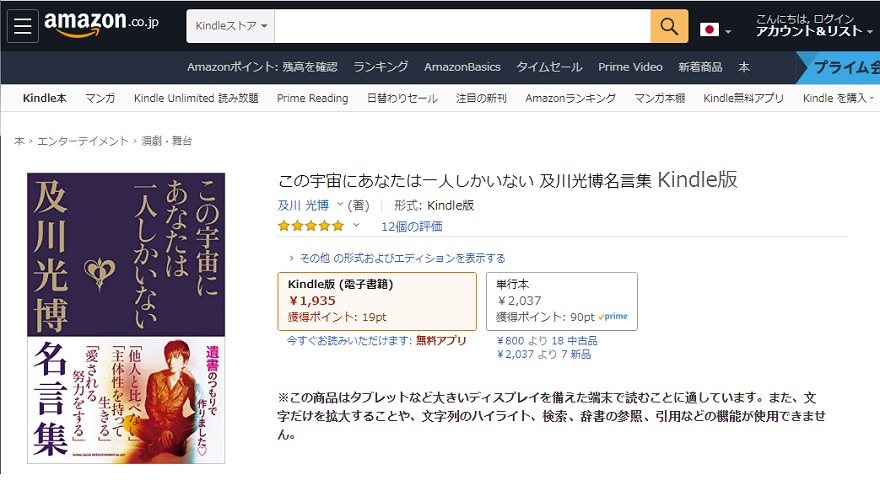The height and width of the screenshot is (480, 880).
Task: Open the Amazonランキング tab
Action: [x=570, y=98]
